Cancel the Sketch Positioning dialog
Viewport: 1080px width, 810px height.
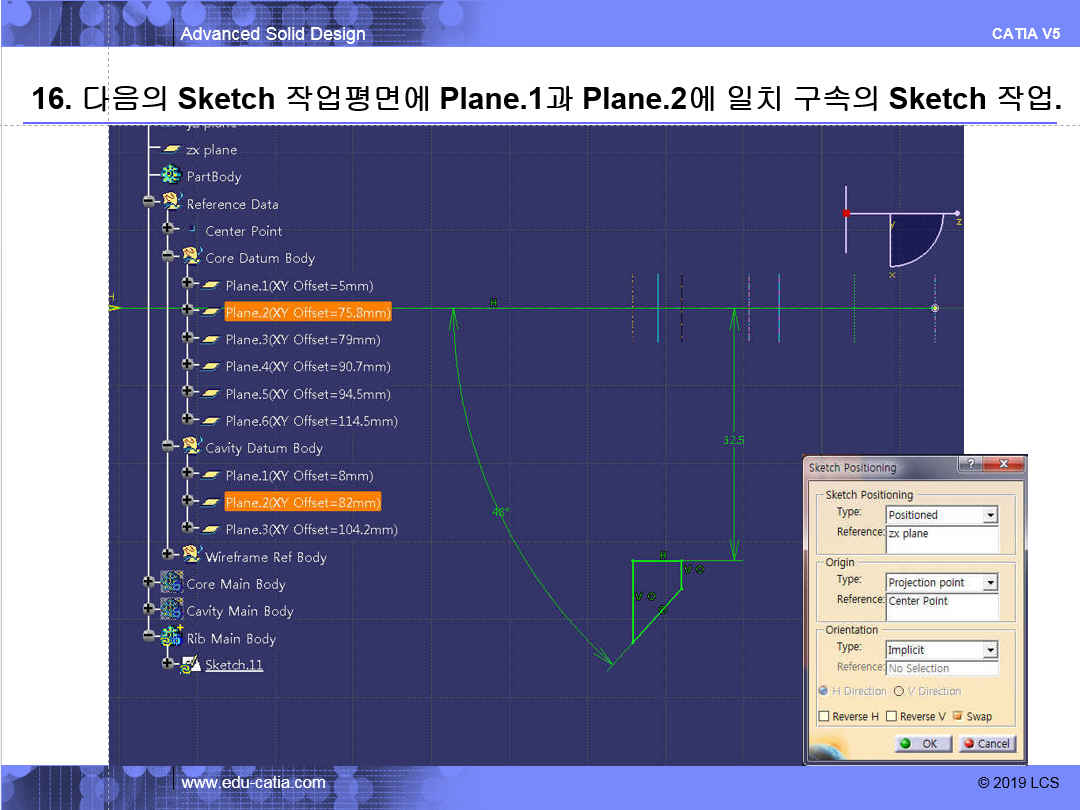tap(986, 744)
